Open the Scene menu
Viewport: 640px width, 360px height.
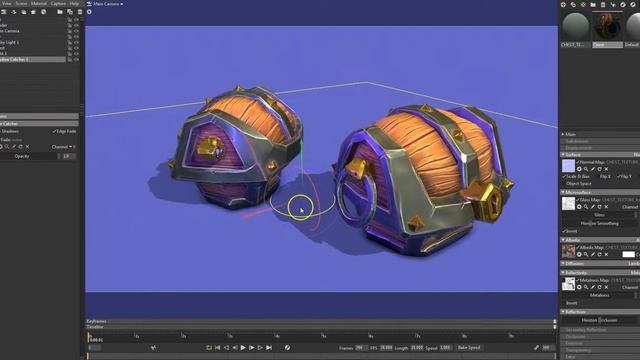[21, 3]
